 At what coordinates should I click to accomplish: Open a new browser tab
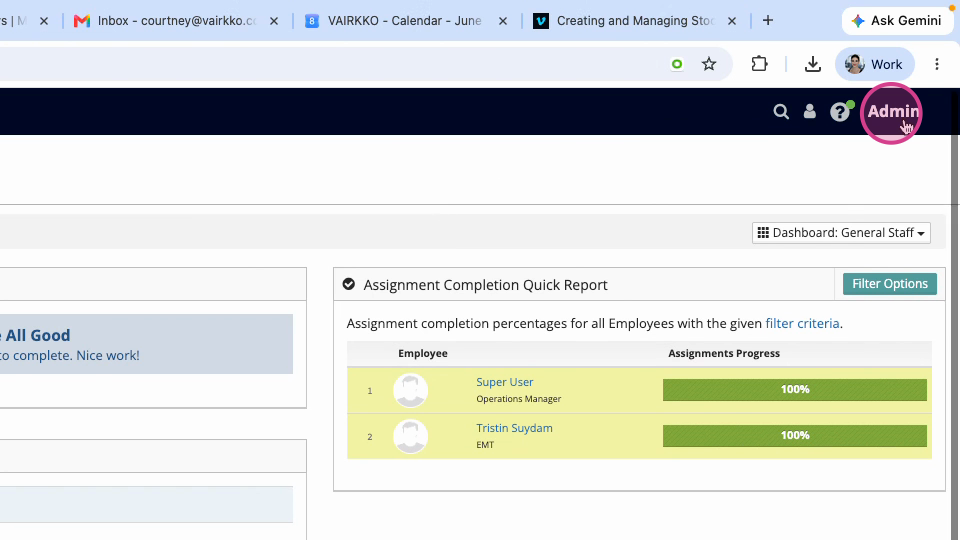click(x=768, y=21)
